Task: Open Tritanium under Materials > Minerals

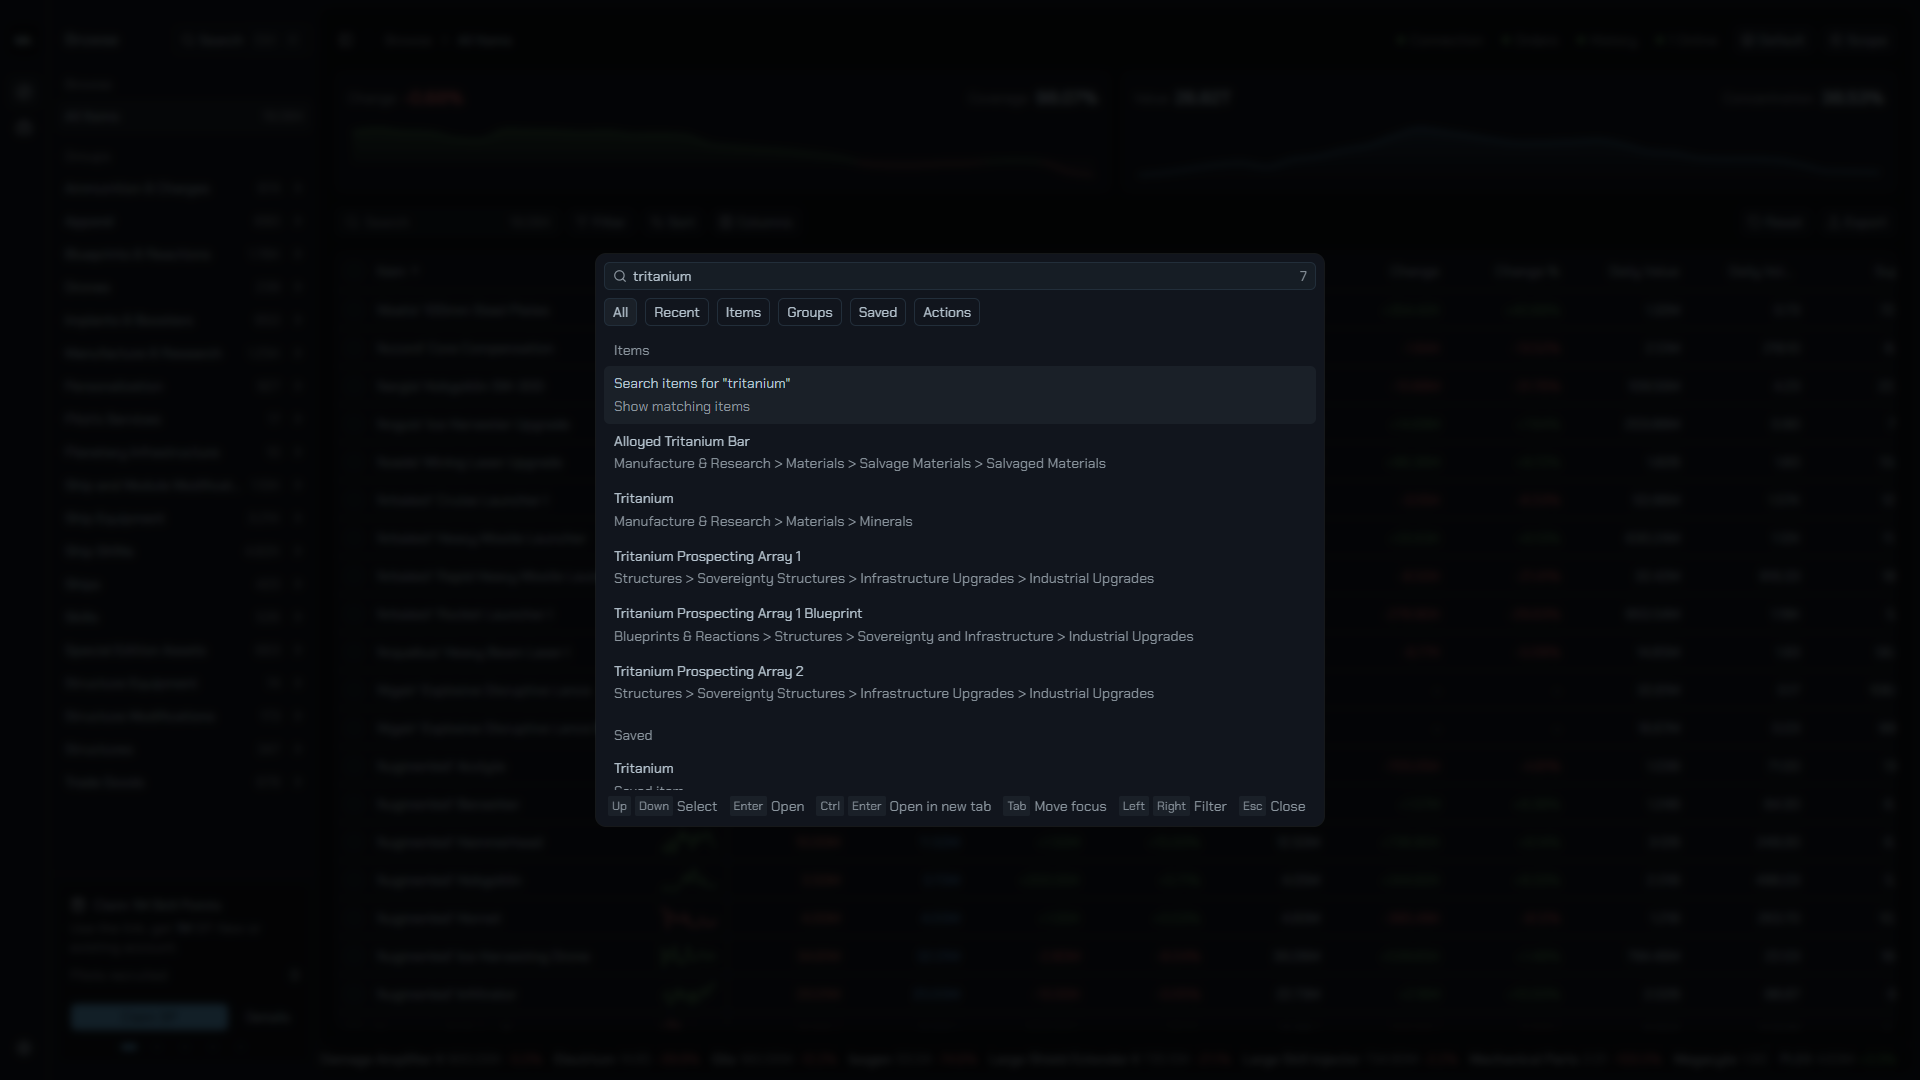Action: click(x=960, y=510)
